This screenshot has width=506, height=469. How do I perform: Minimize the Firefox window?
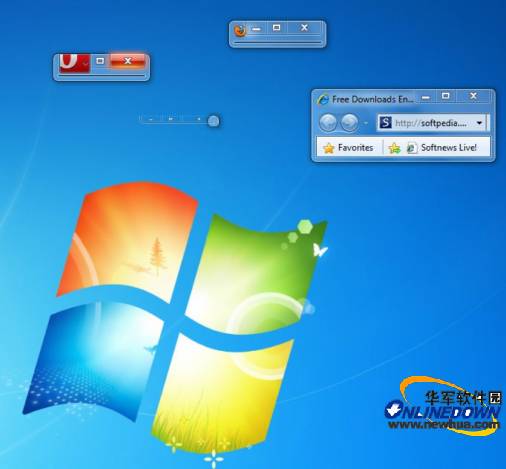[256, 29]
